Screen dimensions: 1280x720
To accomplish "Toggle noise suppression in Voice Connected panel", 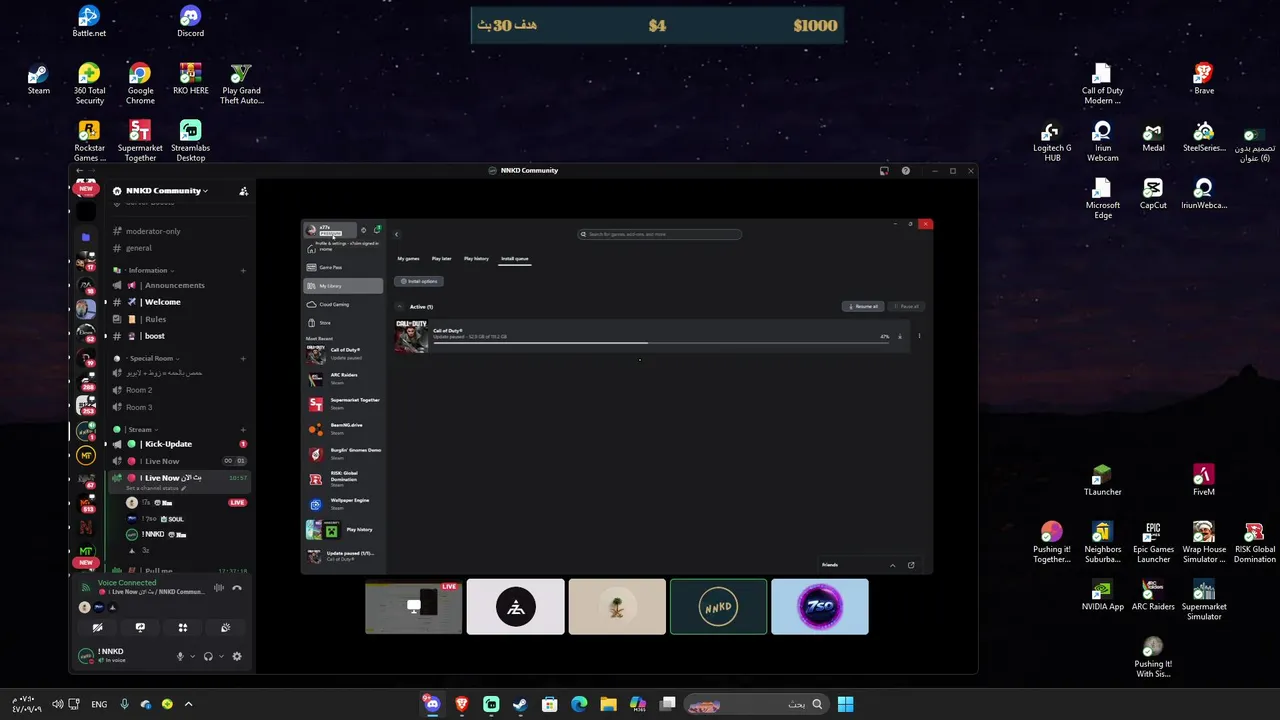I will [218, 587].
